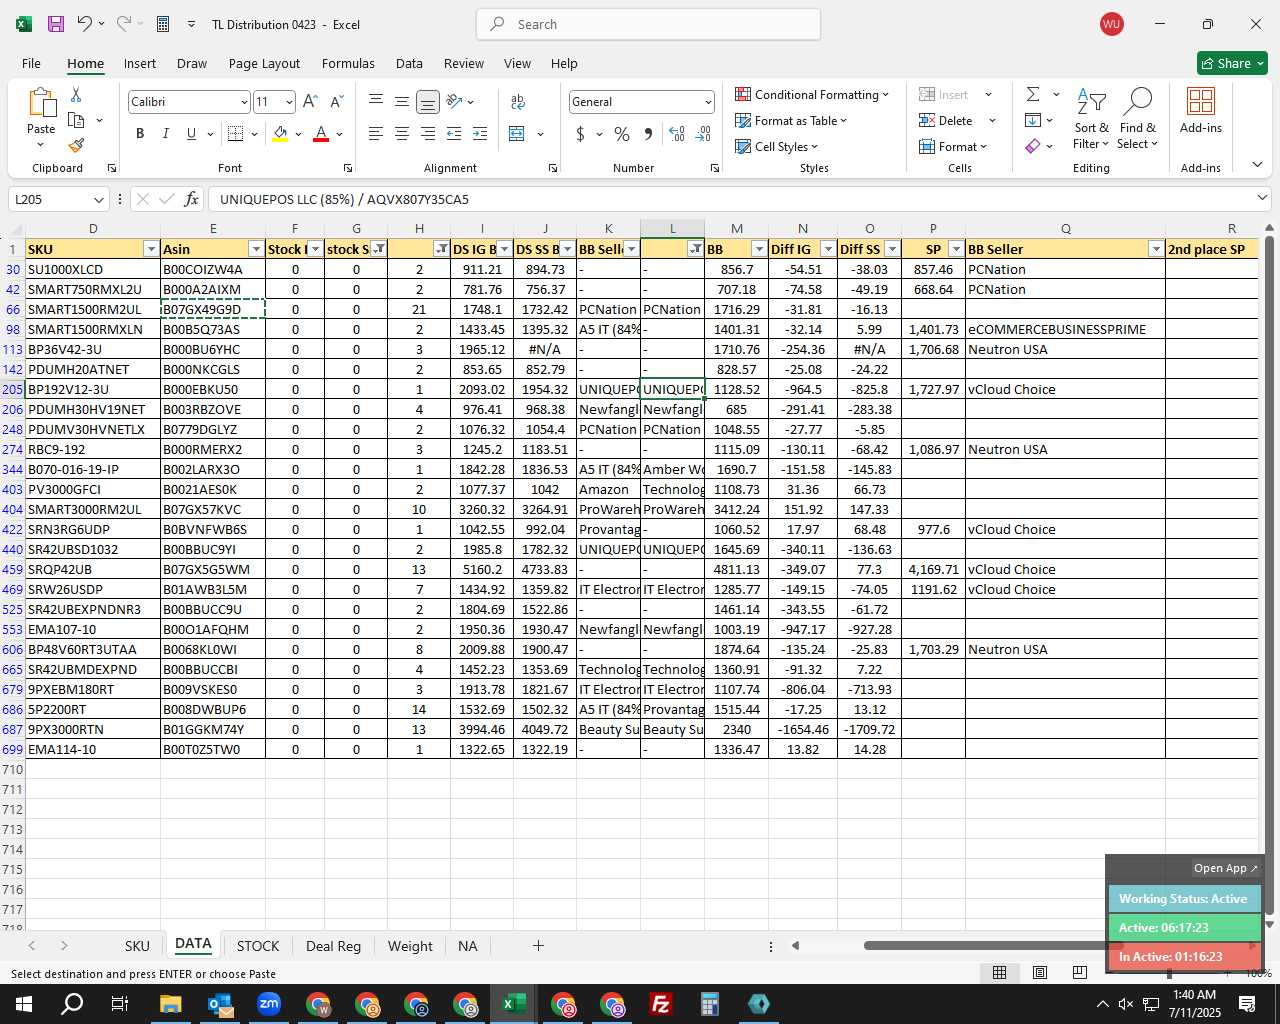This screenshot has height=1024, width=1280.
Task: Open the Asin column filter dropdown
Action: coord(256,249)
